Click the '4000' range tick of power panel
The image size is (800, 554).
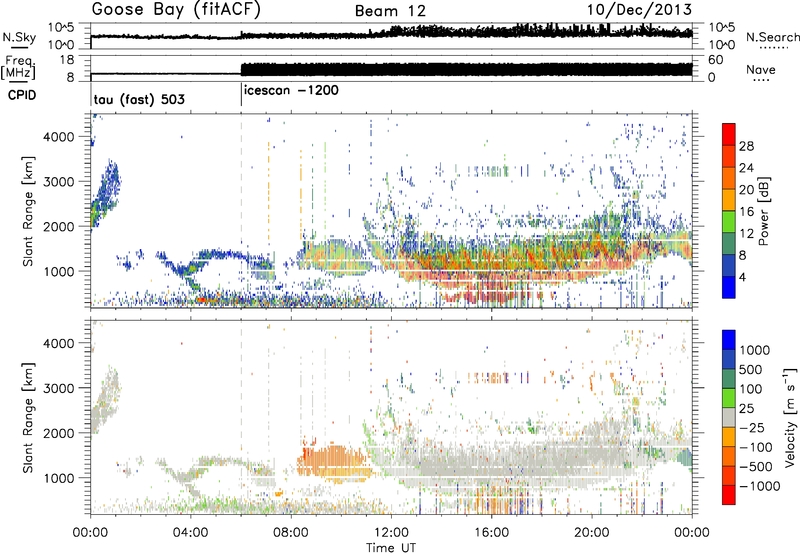59,137
